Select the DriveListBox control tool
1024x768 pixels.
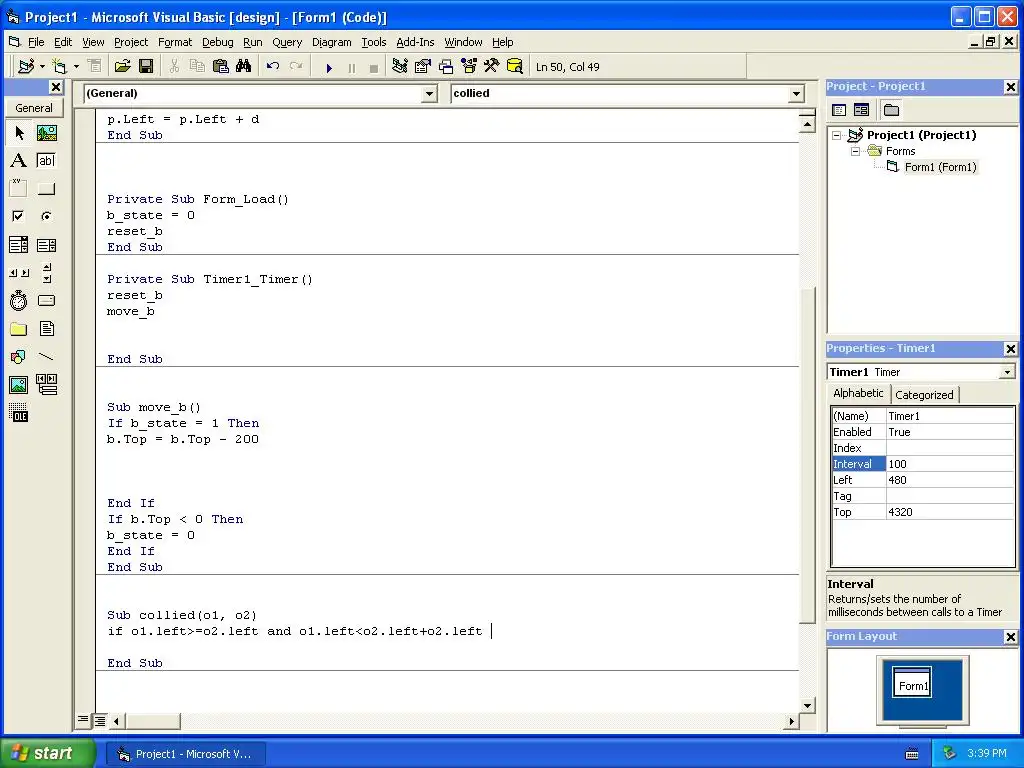coord(46,300)
